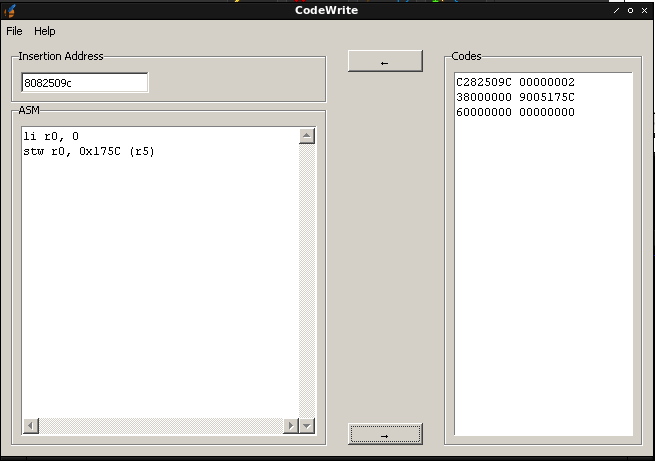Click the minimize window icon
The width and height of the screenshot is (655, 461).
point(617,10)
